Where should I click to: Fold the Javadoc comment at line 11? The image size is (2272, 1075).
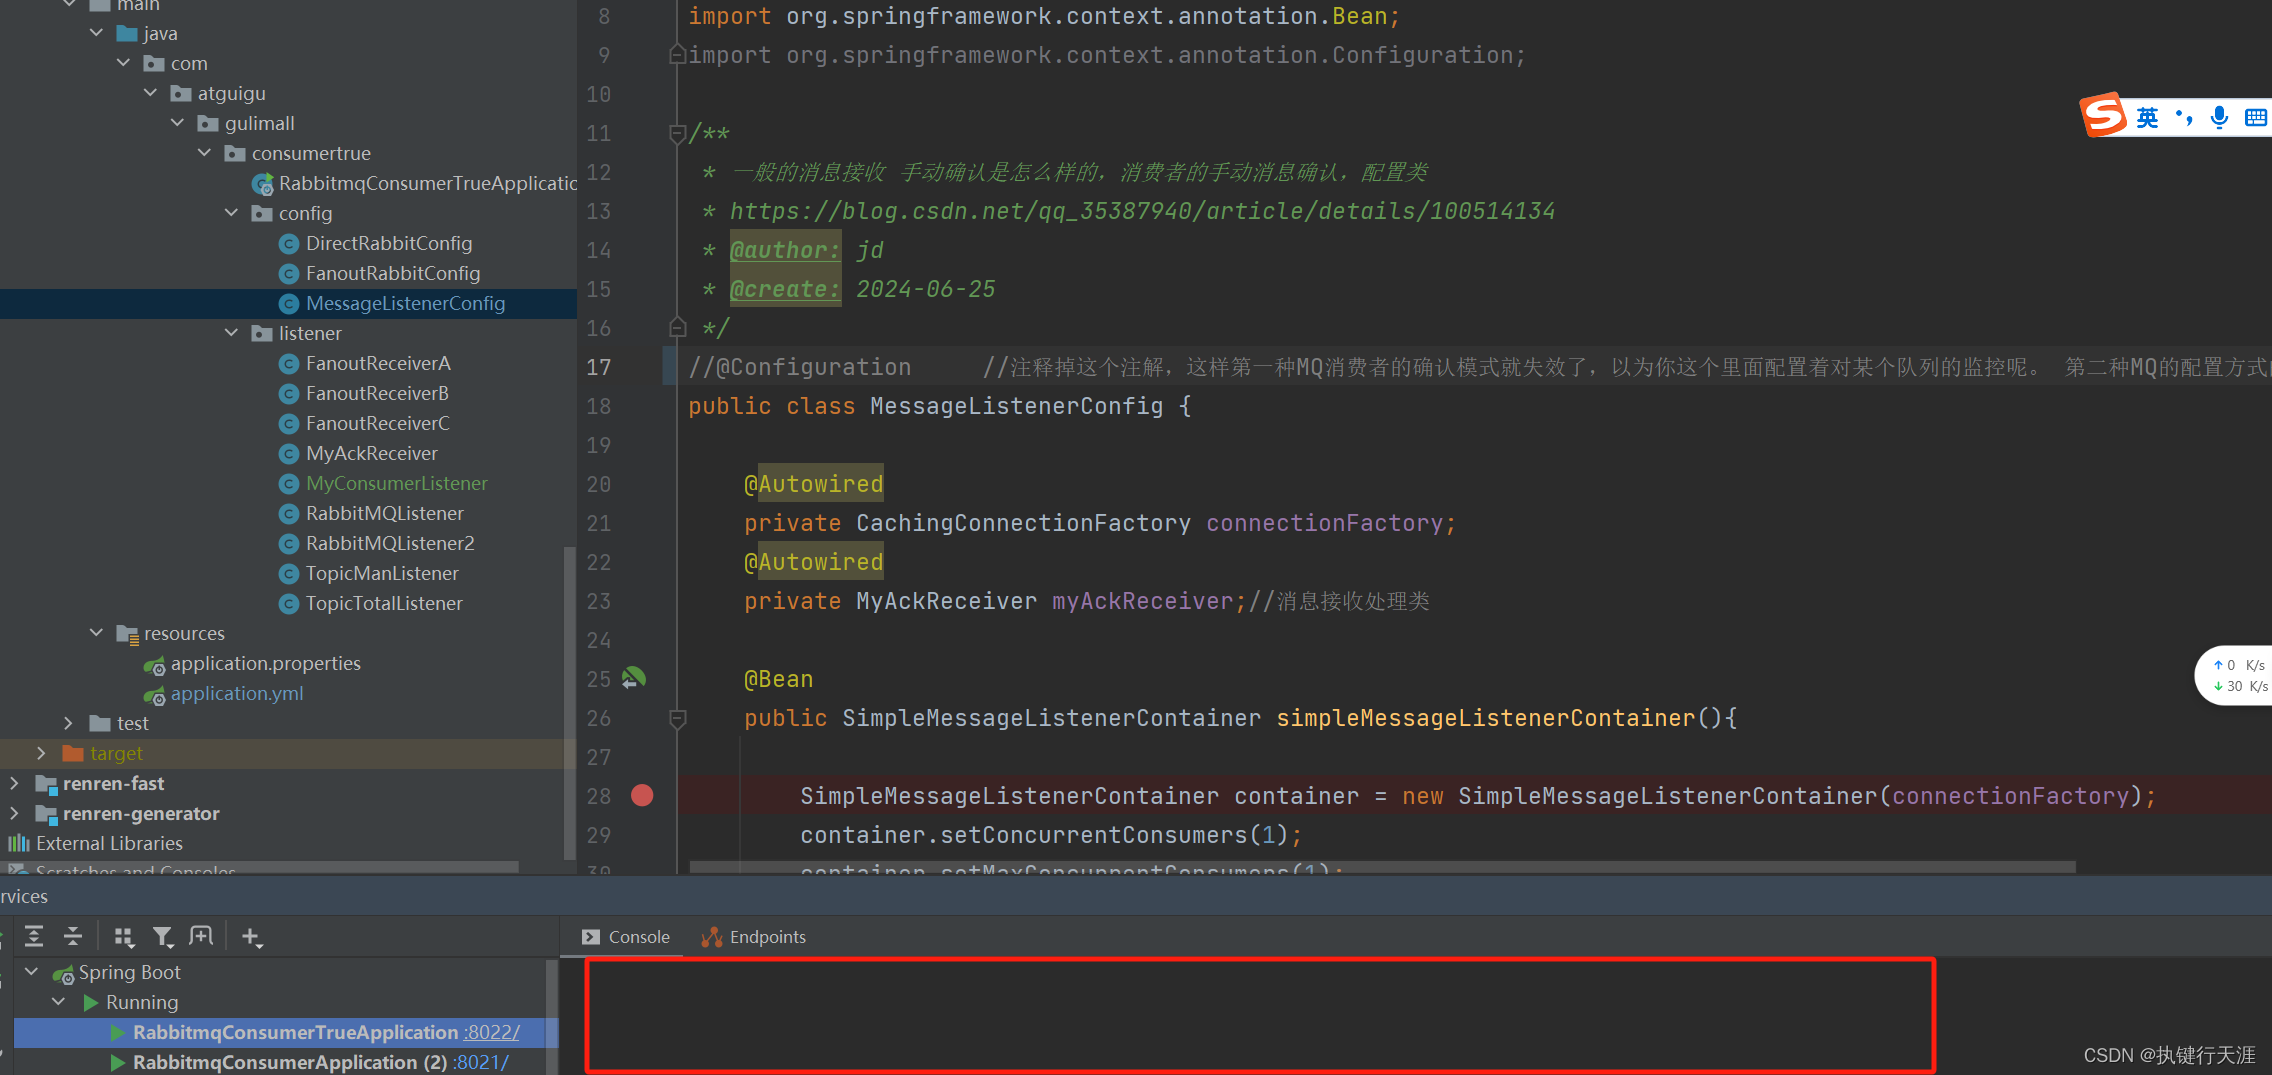coord(677,133)
